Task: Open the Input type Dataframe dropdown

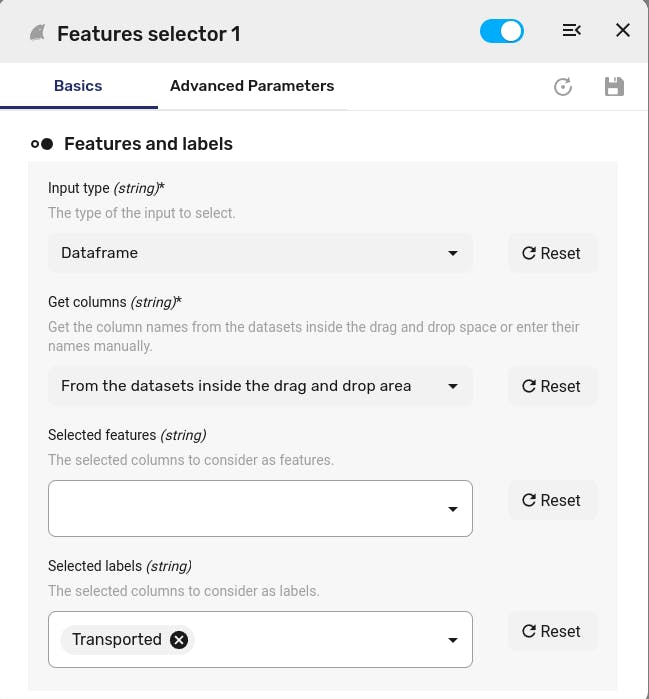Action: pyautogui.click(x=260, y=253)
